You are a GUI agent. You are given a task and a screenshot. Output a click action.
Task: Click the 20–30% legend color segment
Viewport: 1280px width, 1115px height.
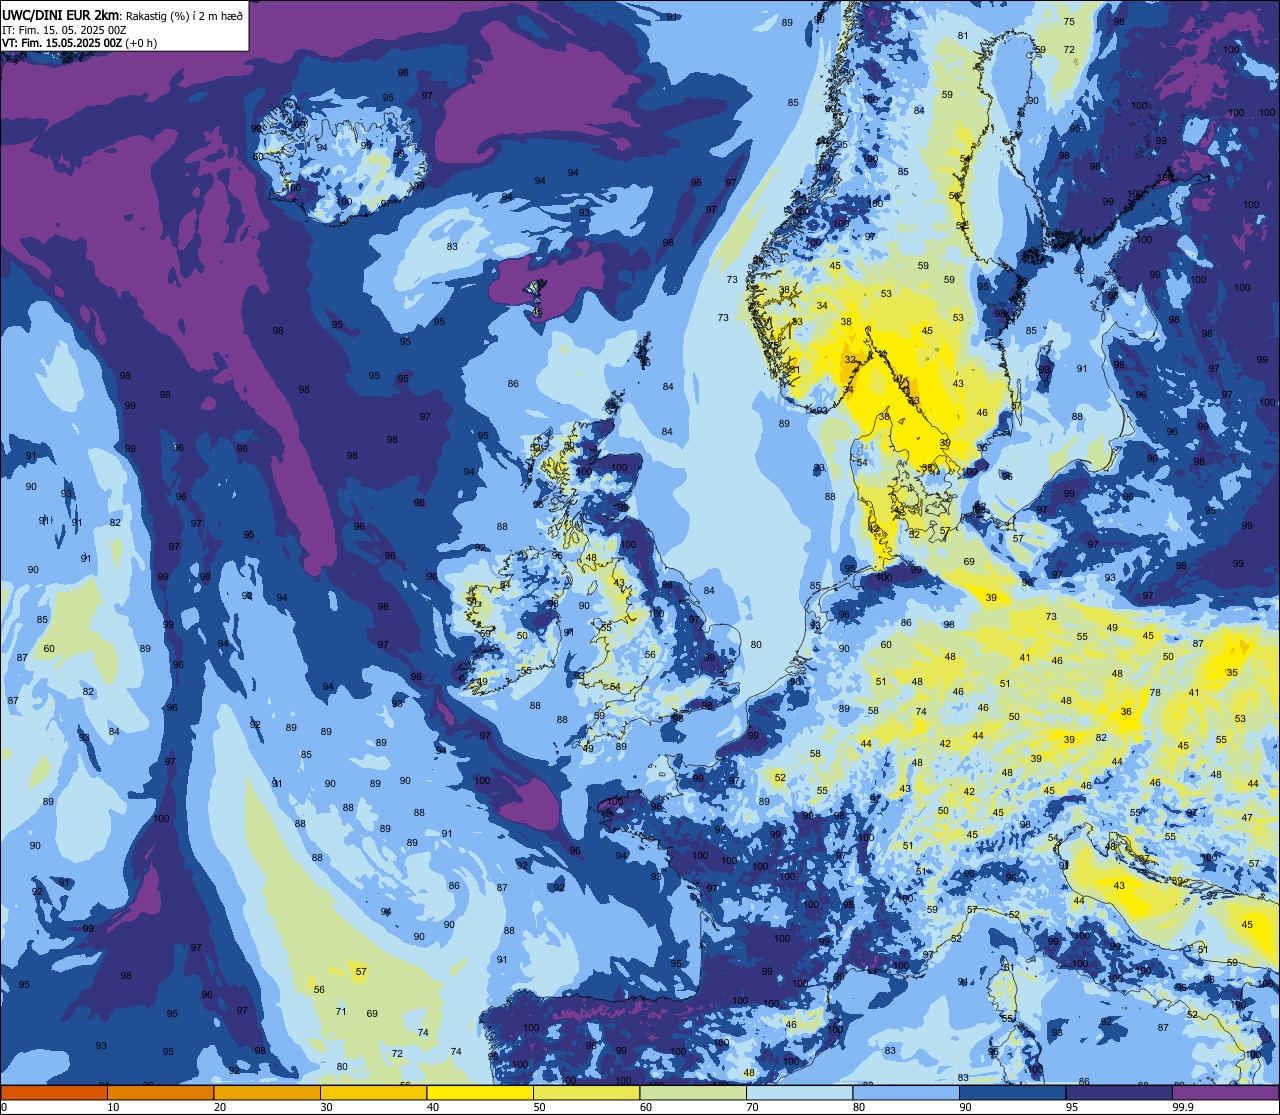pyautogui.click(x=267, y=1093)
